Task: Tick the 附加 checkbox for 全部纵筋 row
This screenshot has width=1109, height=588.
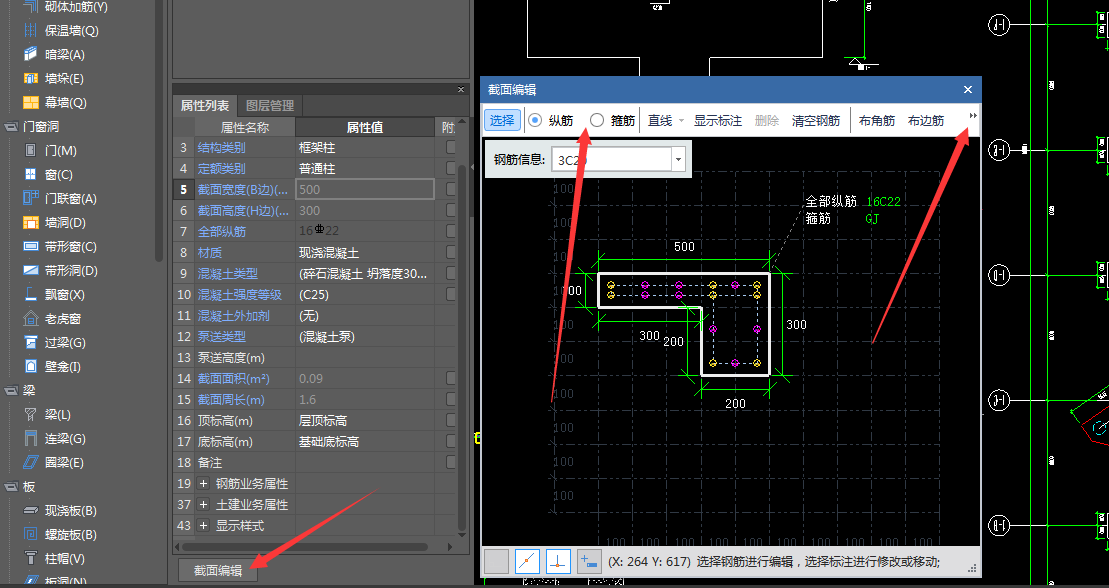Action: (451, 231)
